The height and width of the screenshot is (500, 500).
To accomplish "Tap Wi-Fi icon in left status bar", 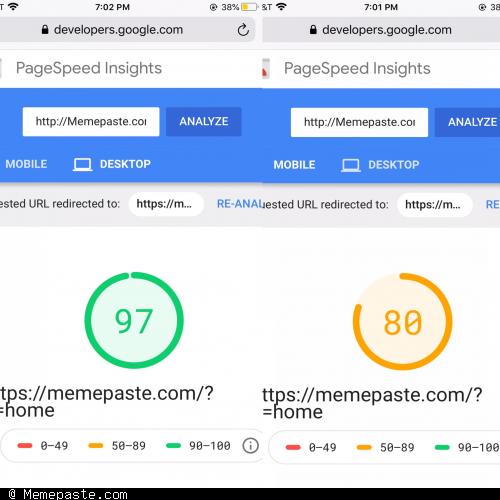I will point(13,7).
